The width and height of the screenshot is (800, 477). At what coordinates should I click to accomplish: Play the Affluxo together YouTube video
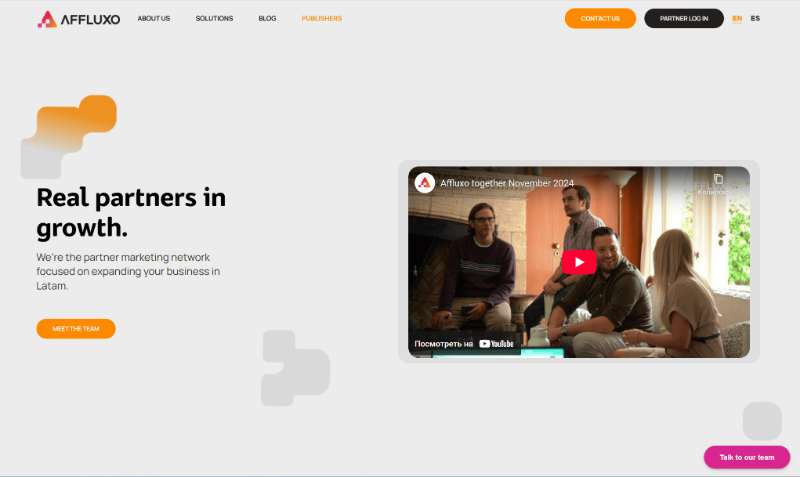tap(579, 262)
